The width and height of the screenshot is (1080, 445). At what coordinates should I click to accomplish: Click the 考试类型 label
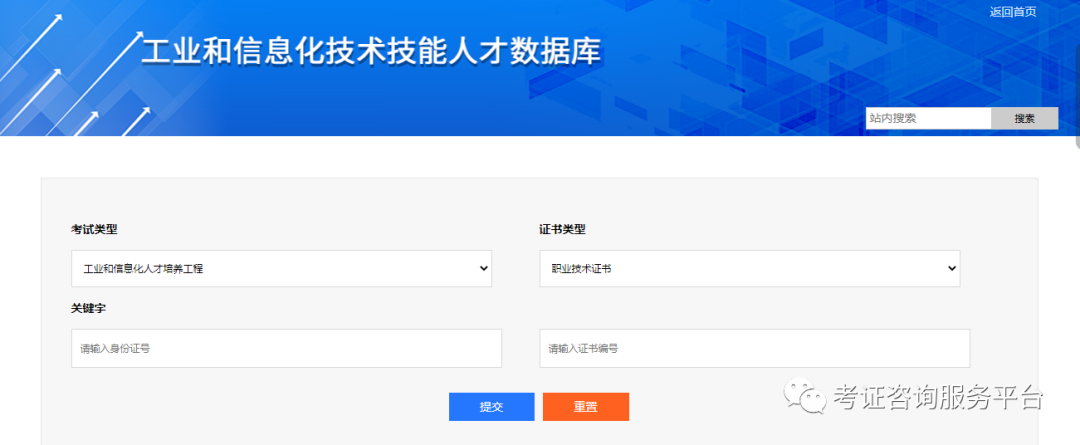(94, 229)
